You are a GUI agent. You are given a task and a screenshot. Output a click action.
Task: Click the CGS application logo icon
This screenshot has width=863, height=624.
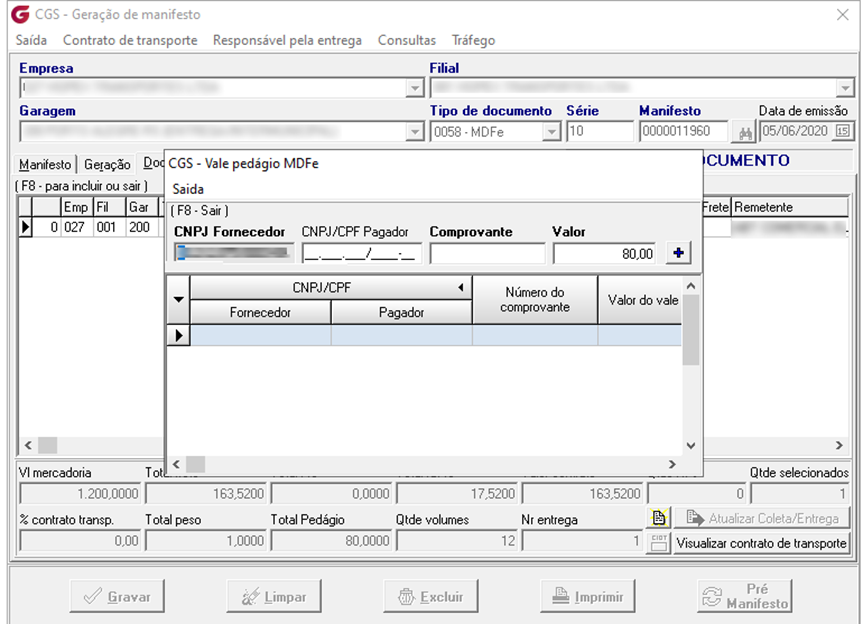point(20,14)
